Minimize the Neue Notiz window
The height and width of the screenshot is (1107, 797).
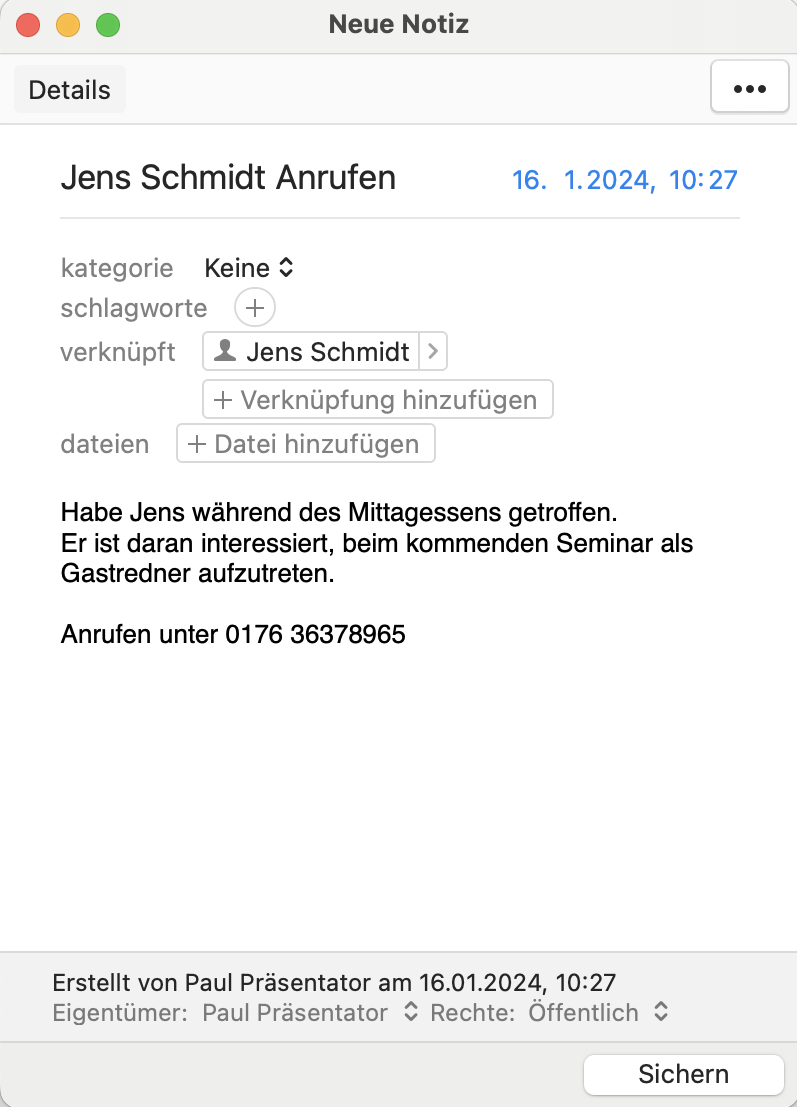68,25
